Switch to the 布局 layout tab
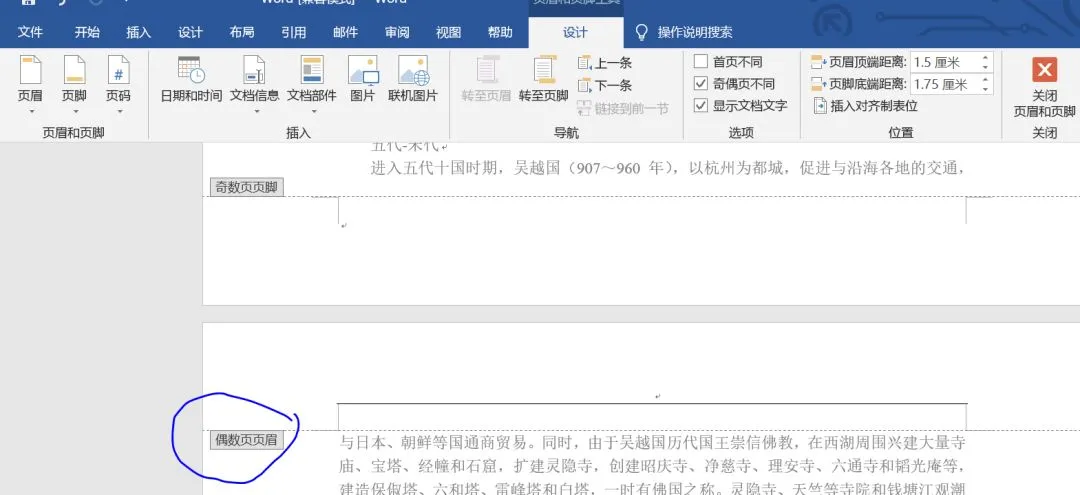The width and height of the screenshot is (1080, 495). coord(242,32)
